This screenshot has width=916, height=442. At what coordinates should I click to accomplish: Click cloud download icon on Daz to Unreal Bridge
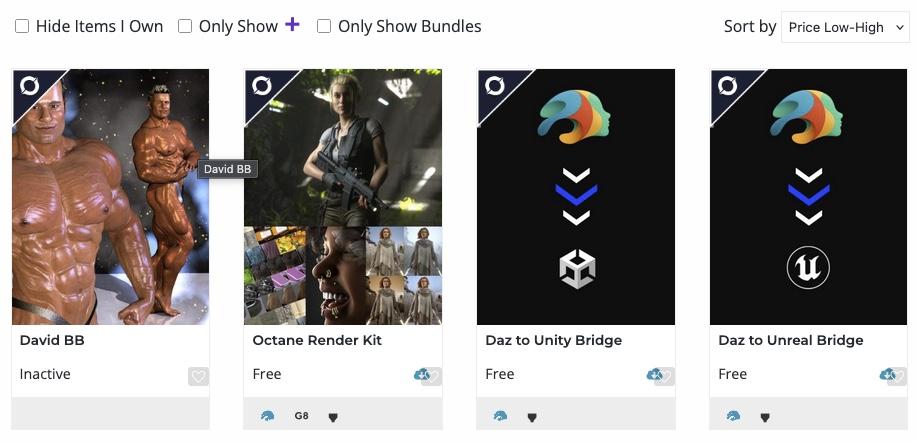[887, 374]
